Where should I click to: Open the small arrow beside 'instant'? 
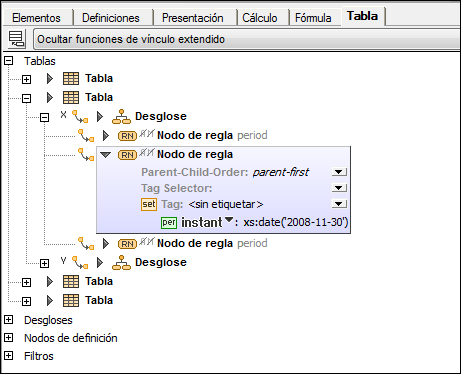(x=229, y=219)
